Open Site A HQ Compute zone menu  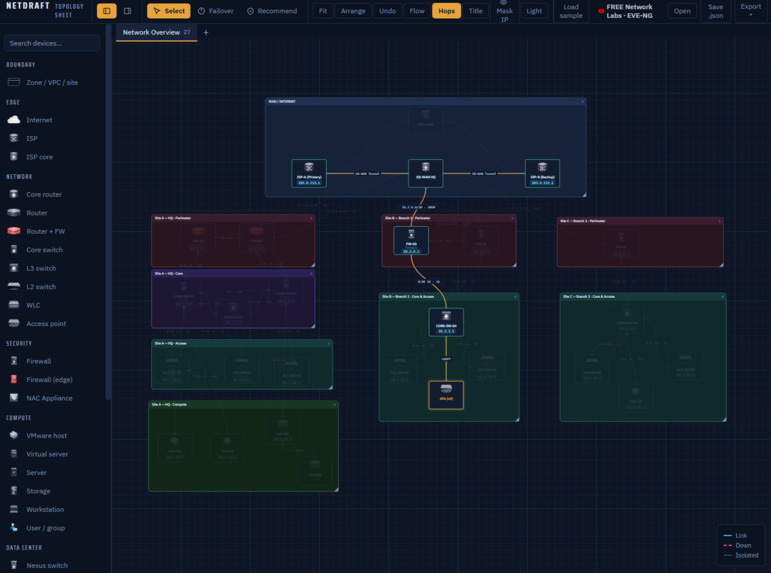click(x=335, y=405)
